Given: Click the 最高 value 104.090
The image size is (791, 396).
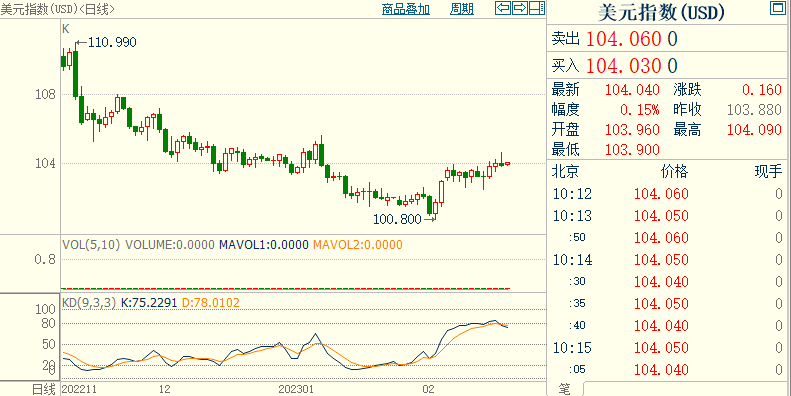Looking at the screenshot, I should click(754, 130).
